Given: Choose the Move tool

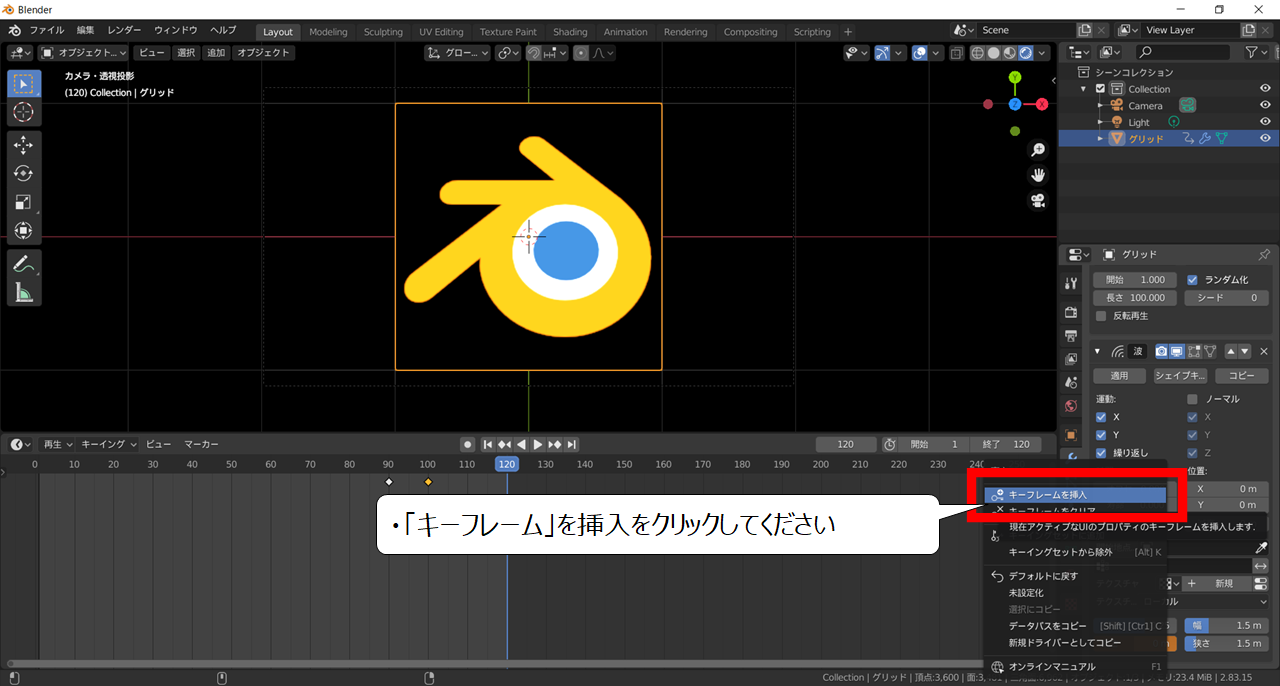Looking at the screenshot, I should coord(24,146).
